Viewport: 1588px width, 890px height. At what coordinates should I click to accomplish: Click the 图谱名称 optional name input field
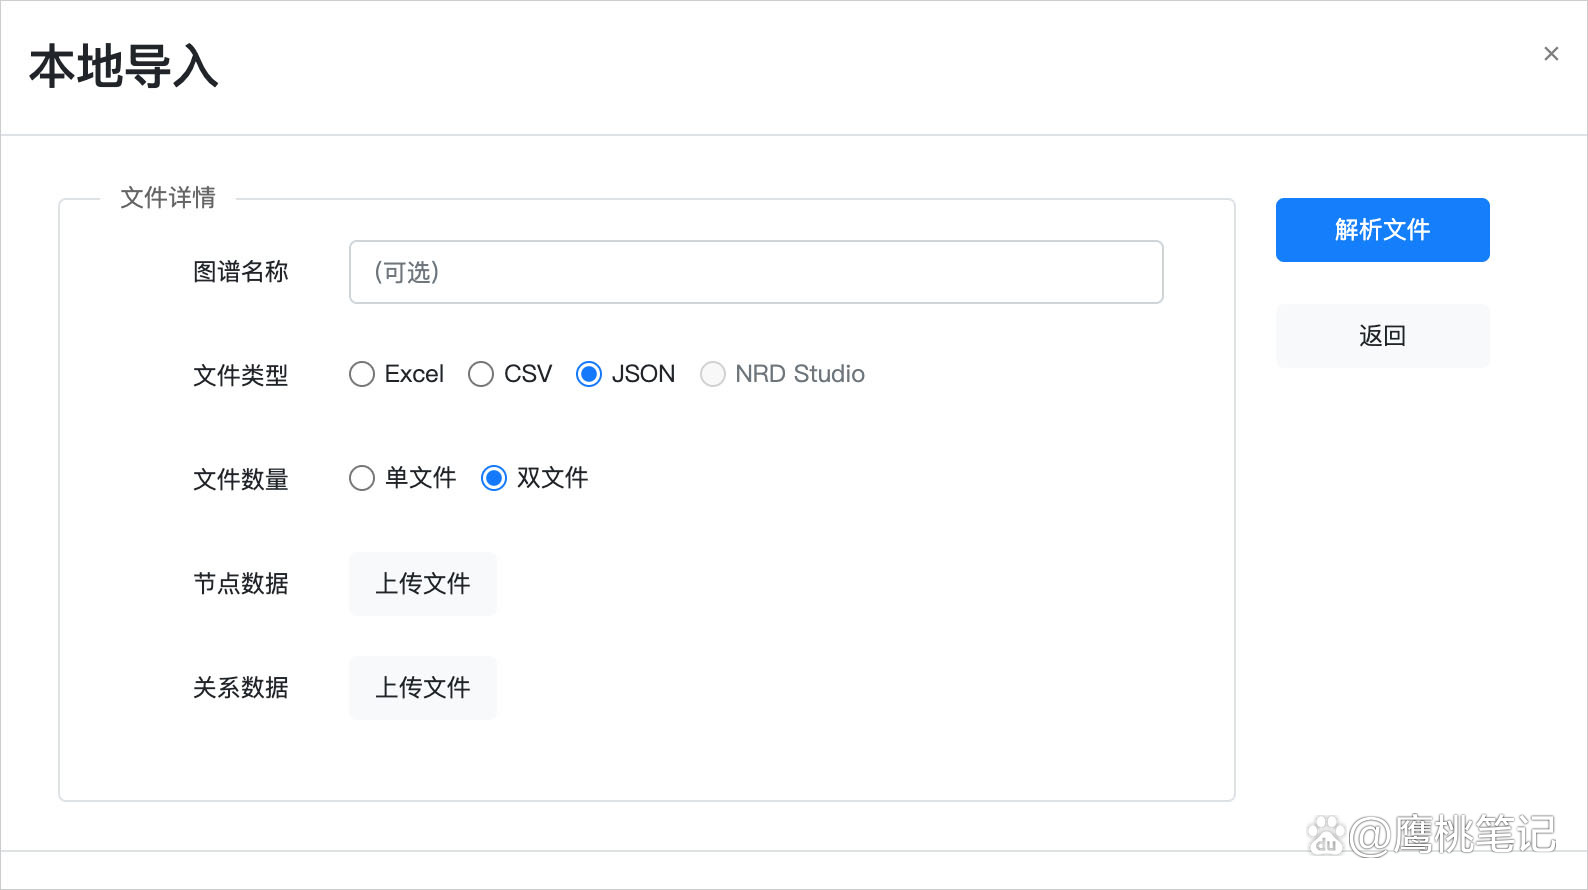coord(755,272)
